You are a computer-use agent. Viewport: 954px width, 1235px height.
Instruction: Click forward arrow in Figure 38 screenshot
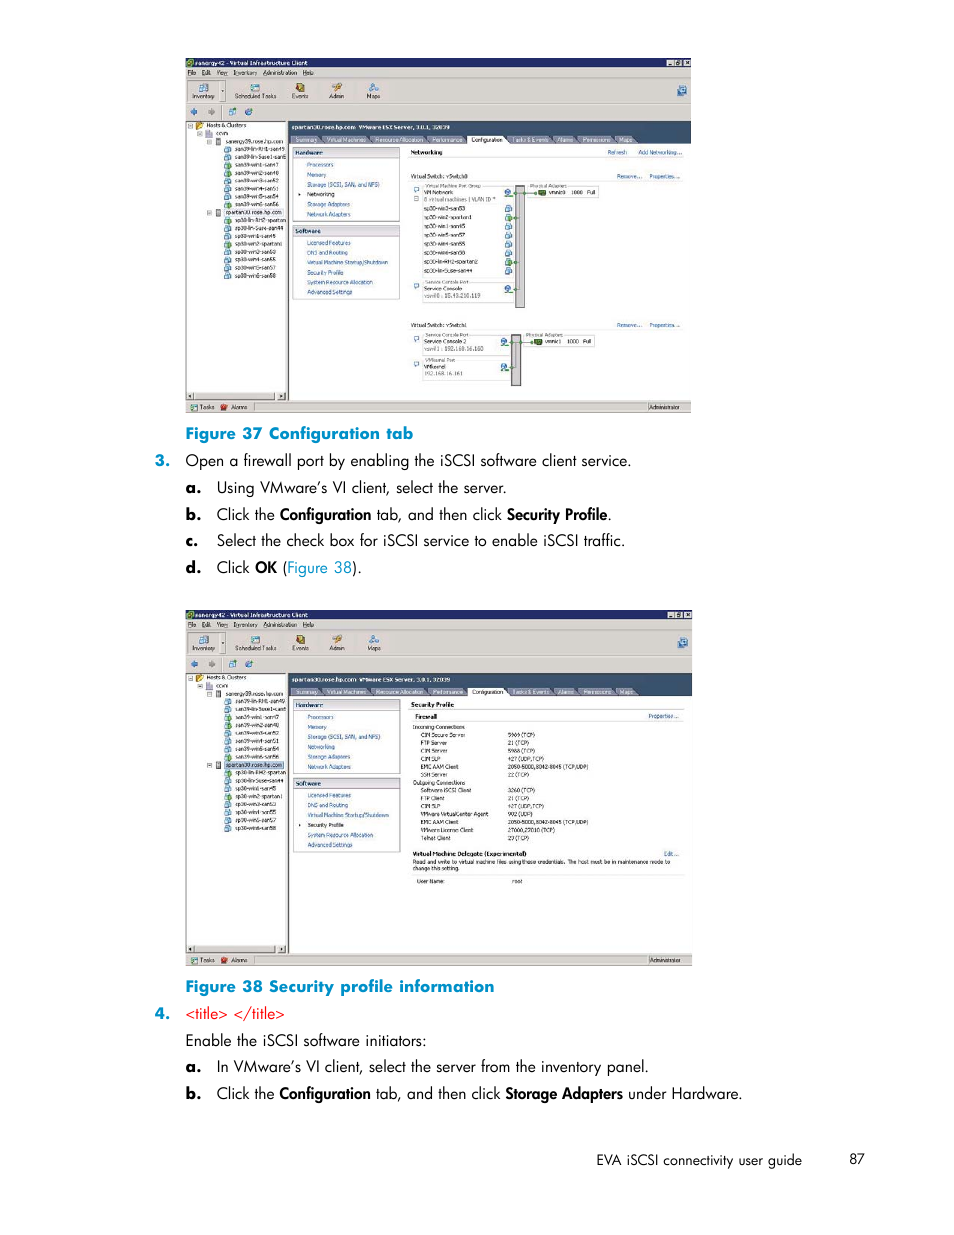[x=211, y=664]
